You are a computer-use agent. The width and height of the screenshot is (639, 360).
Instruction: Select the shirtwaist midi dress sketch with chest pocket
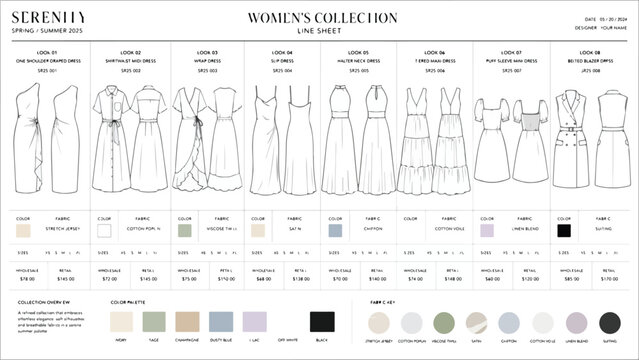click(x=111, y=139)
